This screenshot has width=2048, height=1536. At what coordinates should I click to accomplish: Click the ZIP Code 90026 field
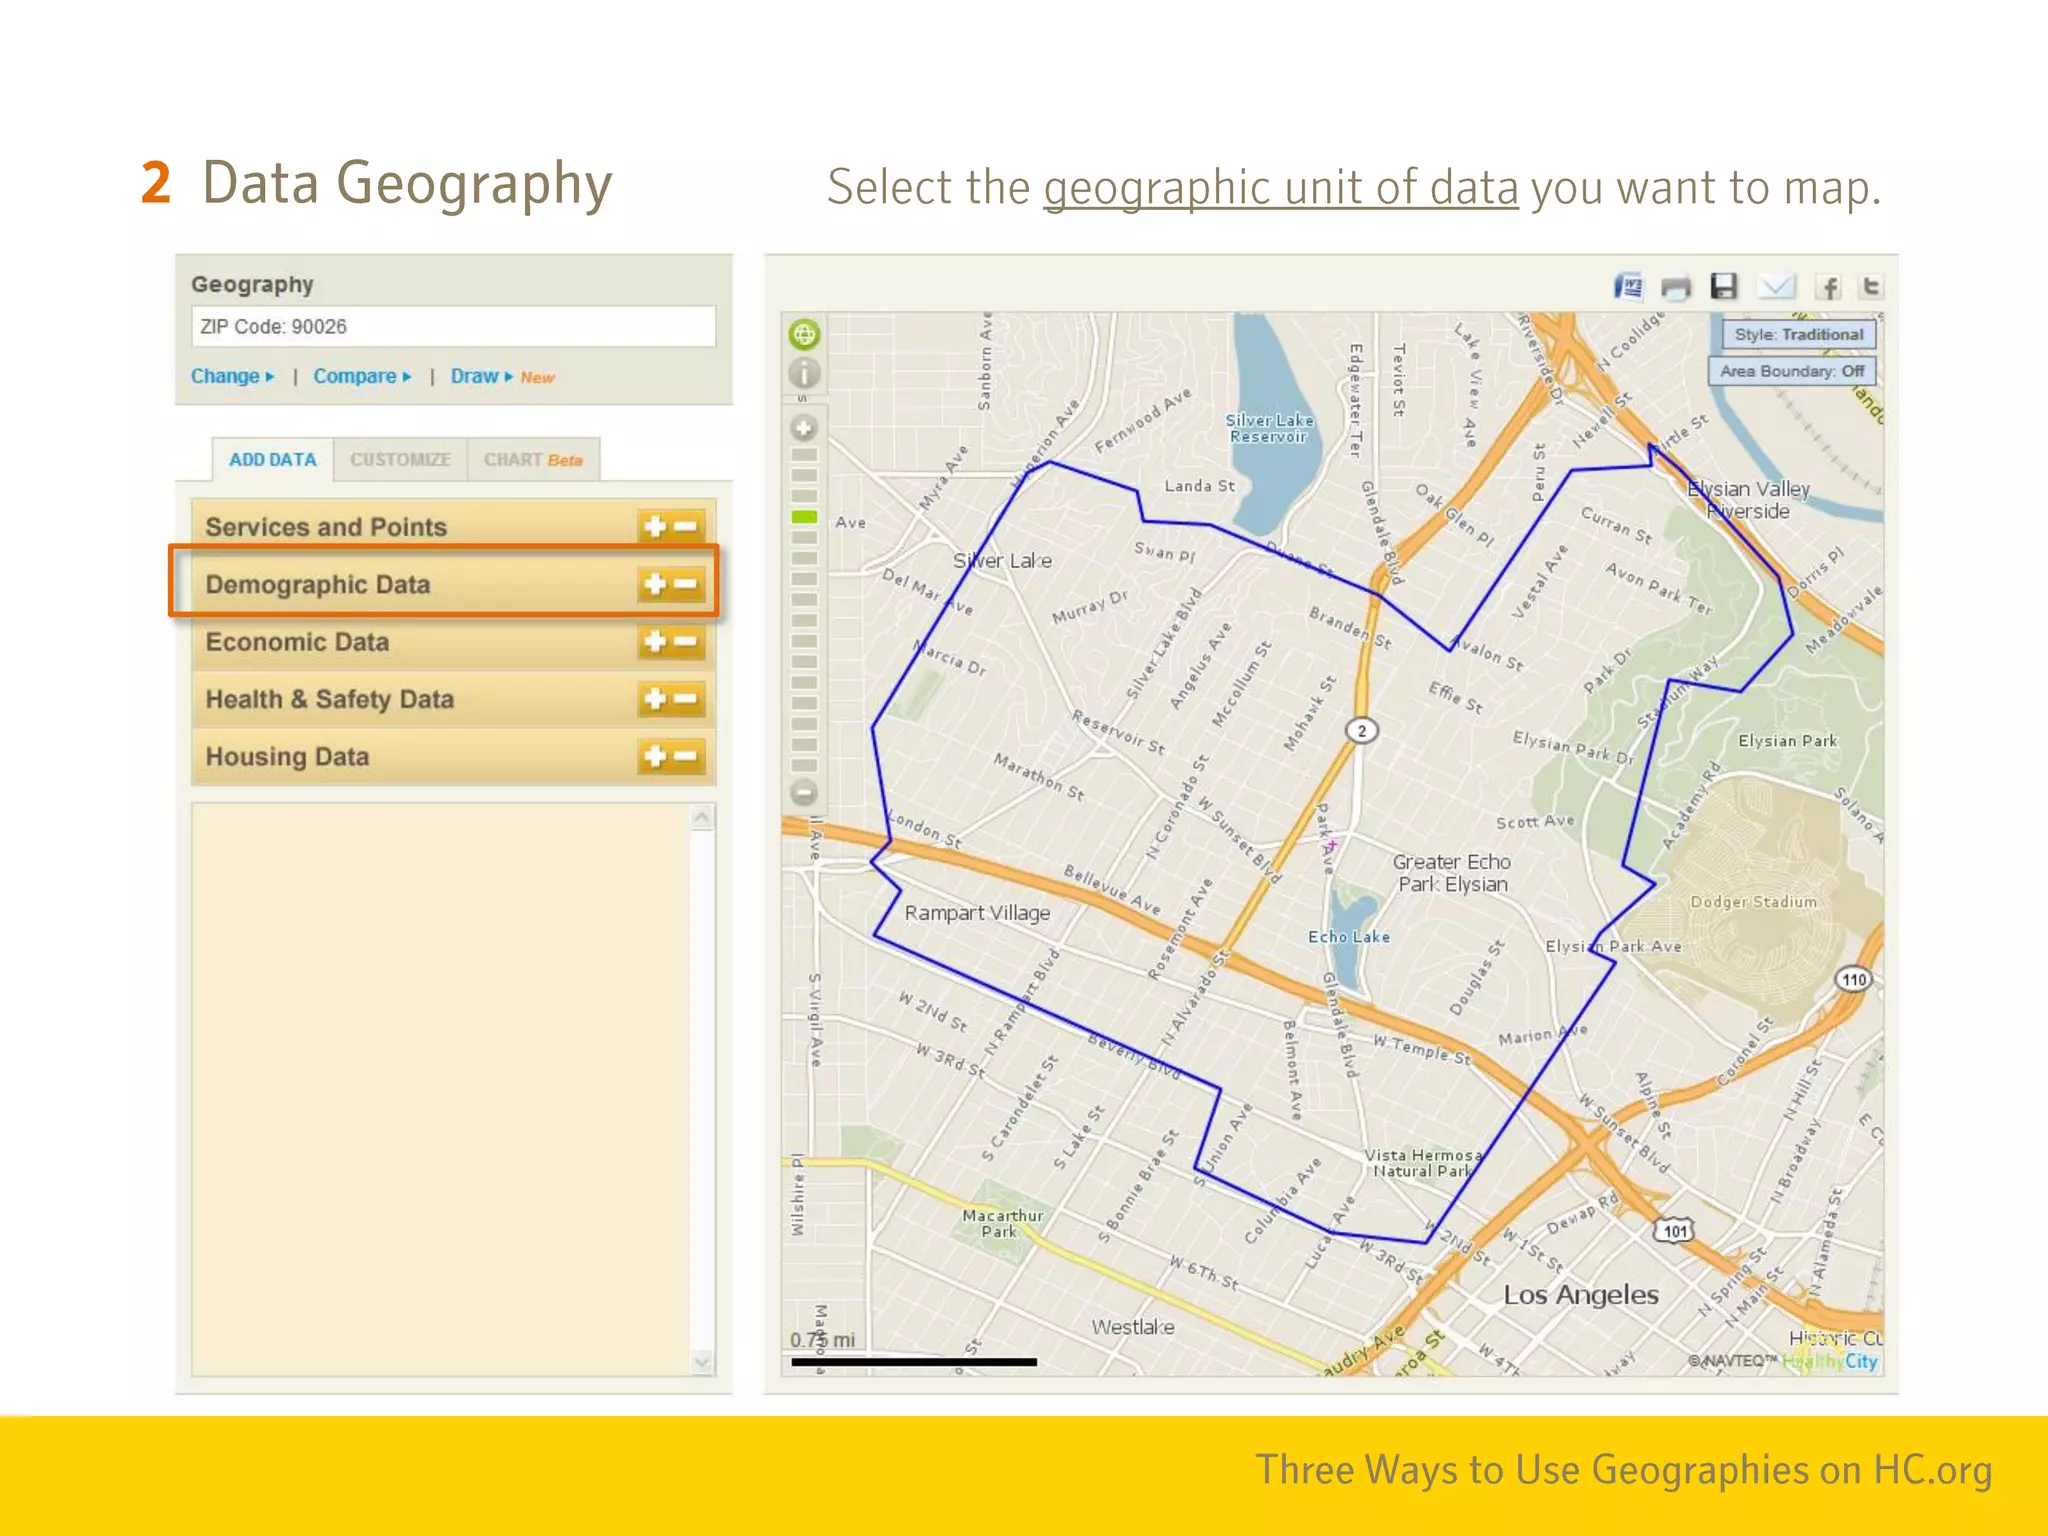click(x=453, y=327)
